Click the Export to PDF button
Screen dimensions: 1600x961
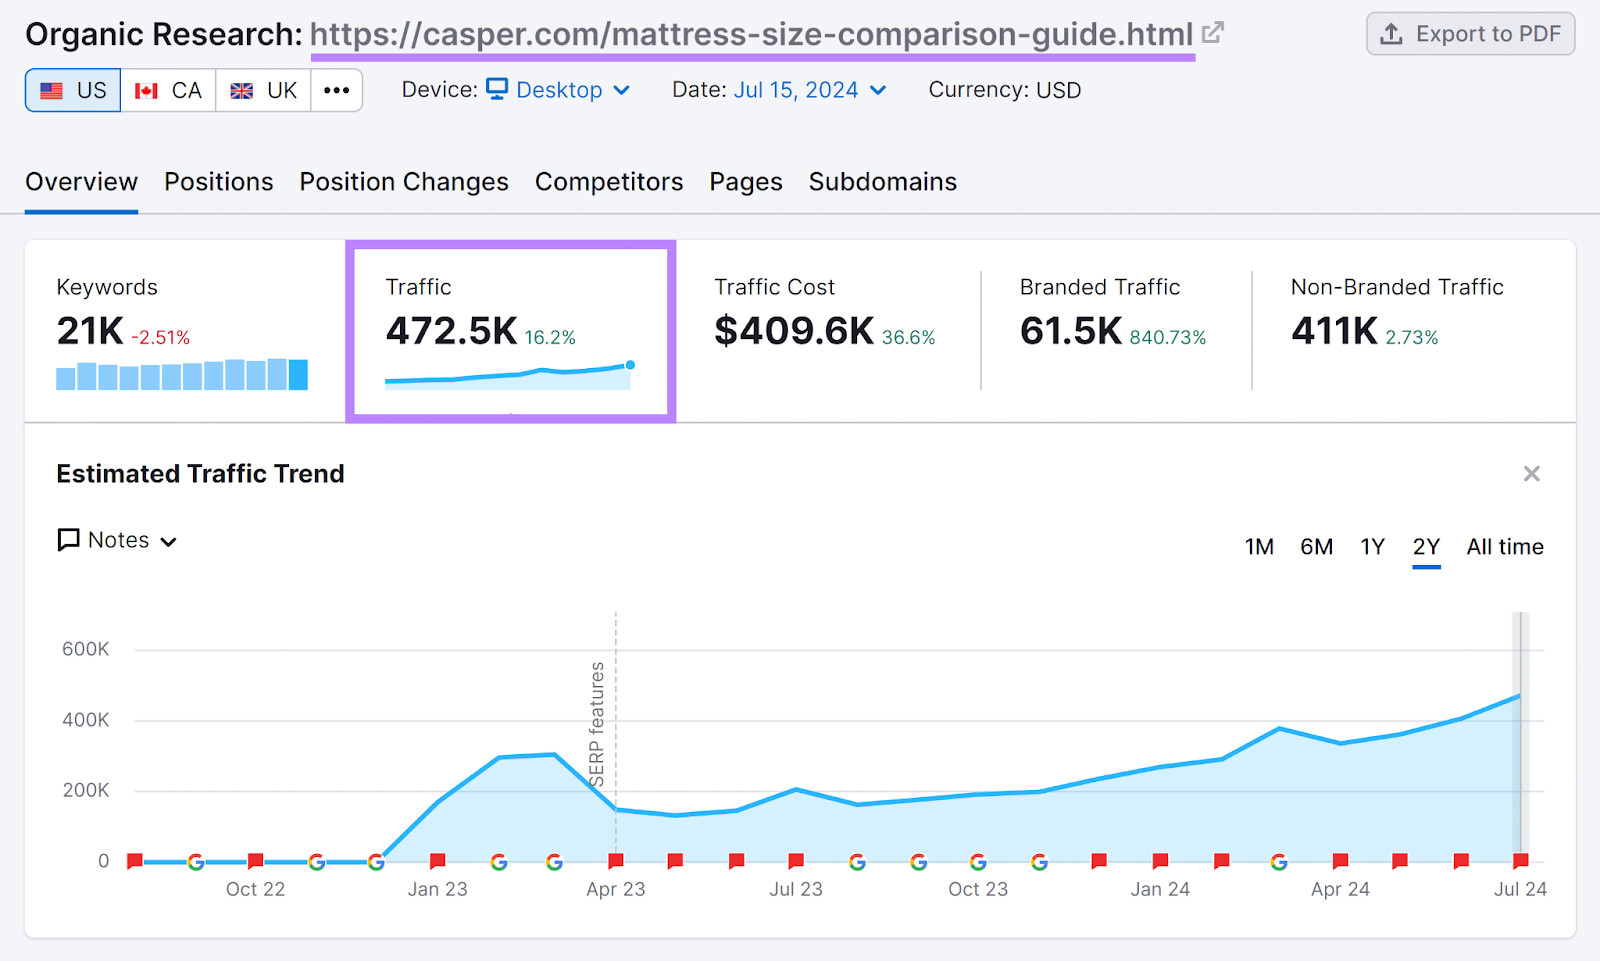click(x=1470, y=34)
